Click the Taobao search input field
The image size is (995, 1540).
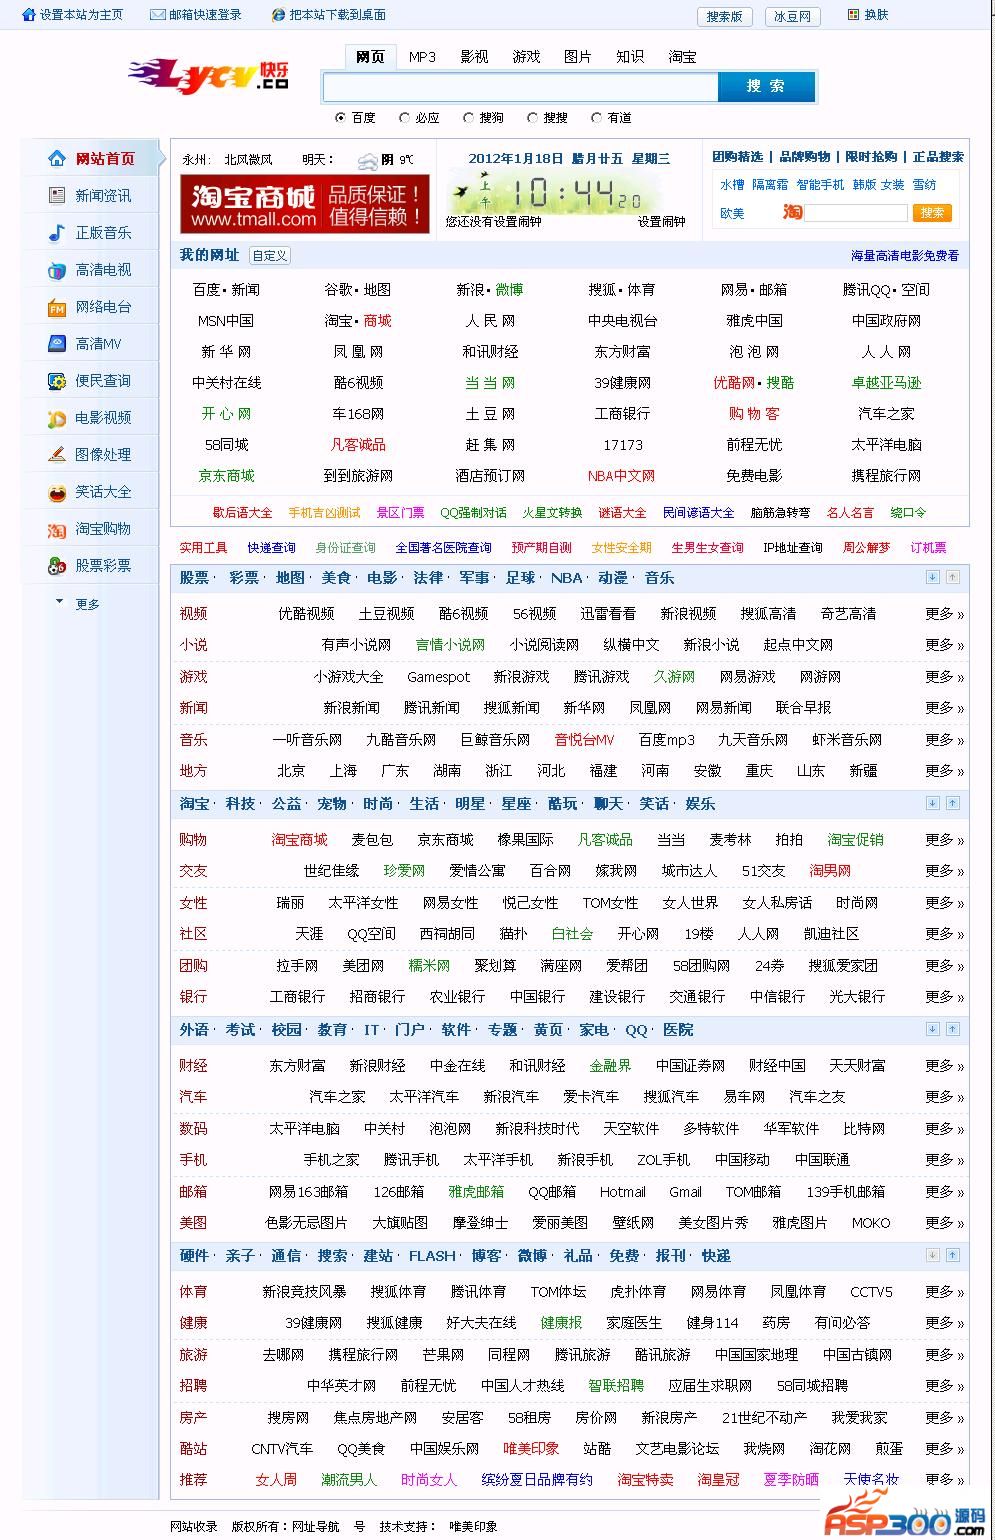coord(856,213)
